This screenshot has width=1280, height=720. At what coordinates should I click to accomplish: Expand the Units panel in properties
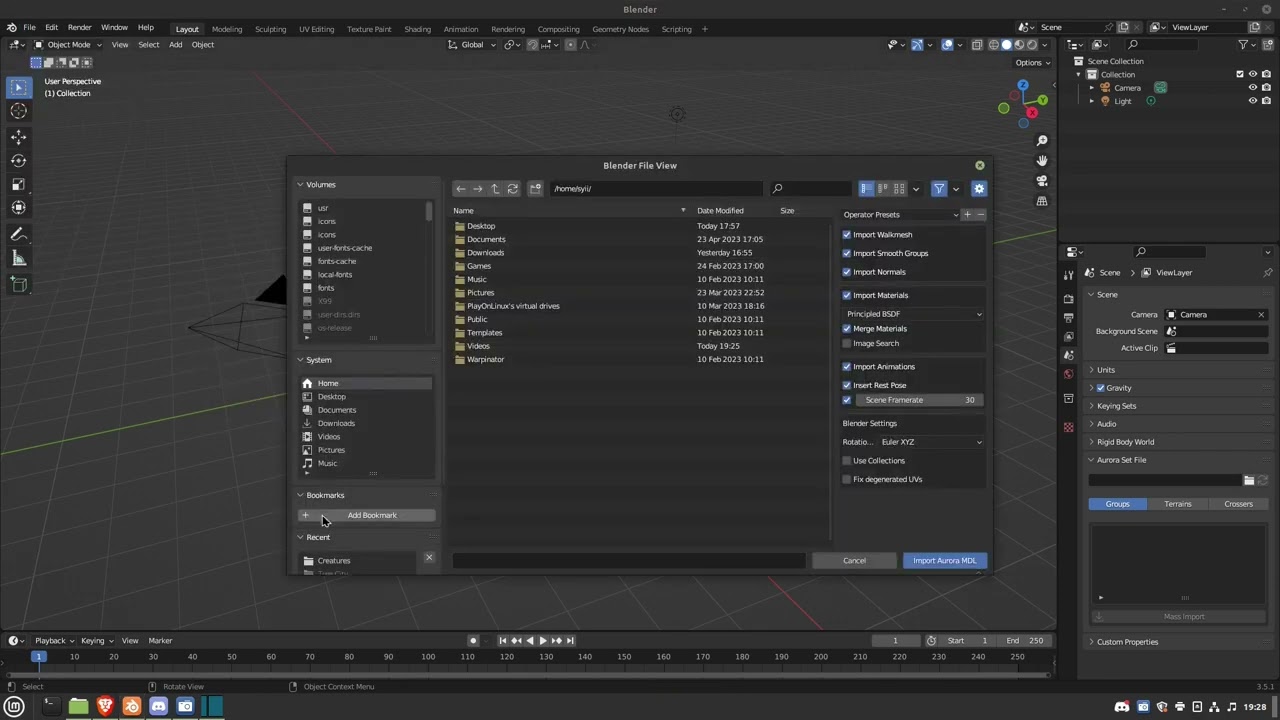pos(1105,370)
